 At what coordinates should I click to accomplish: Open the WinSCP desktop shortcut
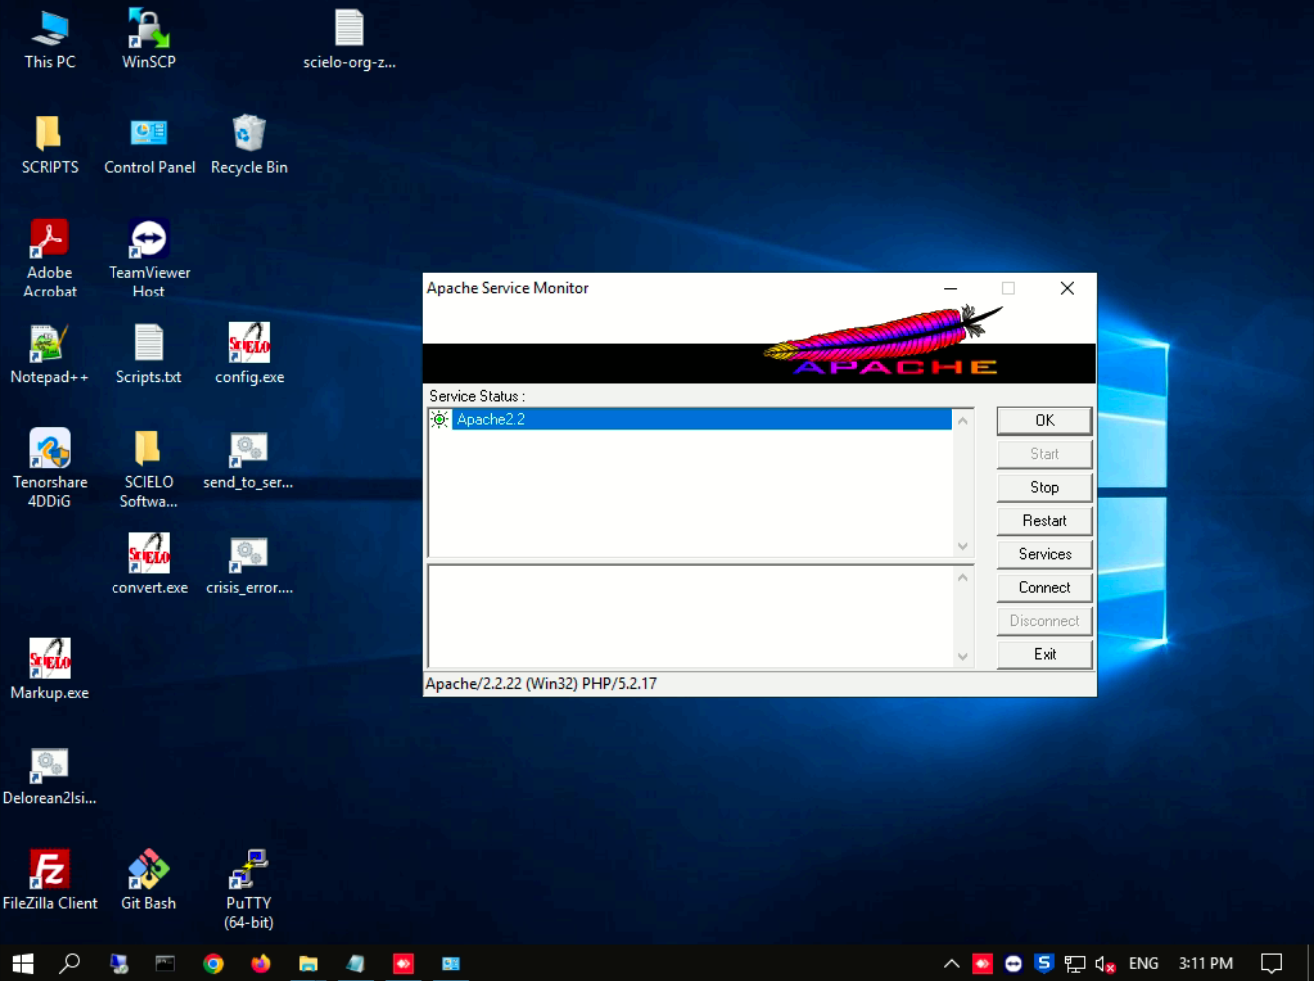click(148, 31)
